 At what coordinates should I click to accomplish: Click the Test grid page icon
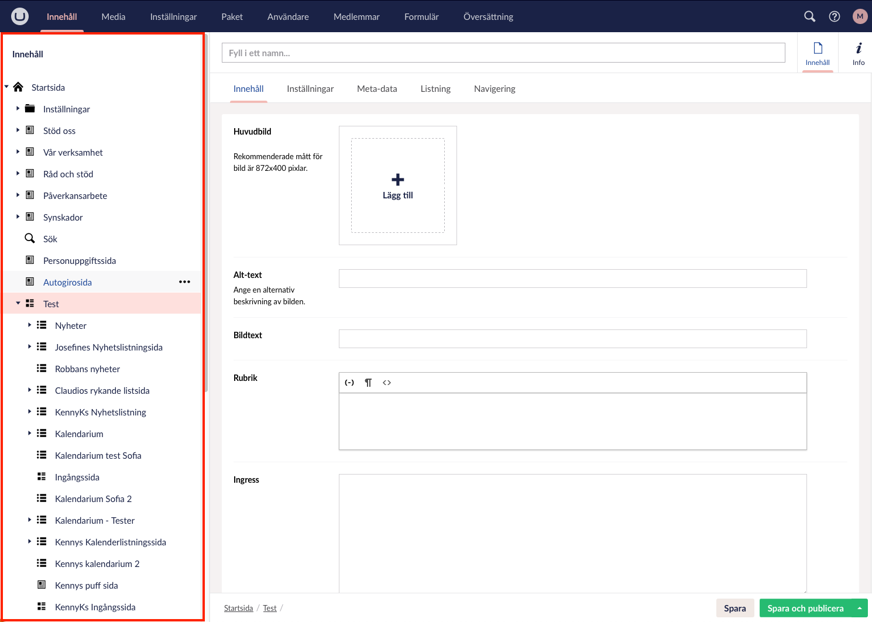coord(30,303)
